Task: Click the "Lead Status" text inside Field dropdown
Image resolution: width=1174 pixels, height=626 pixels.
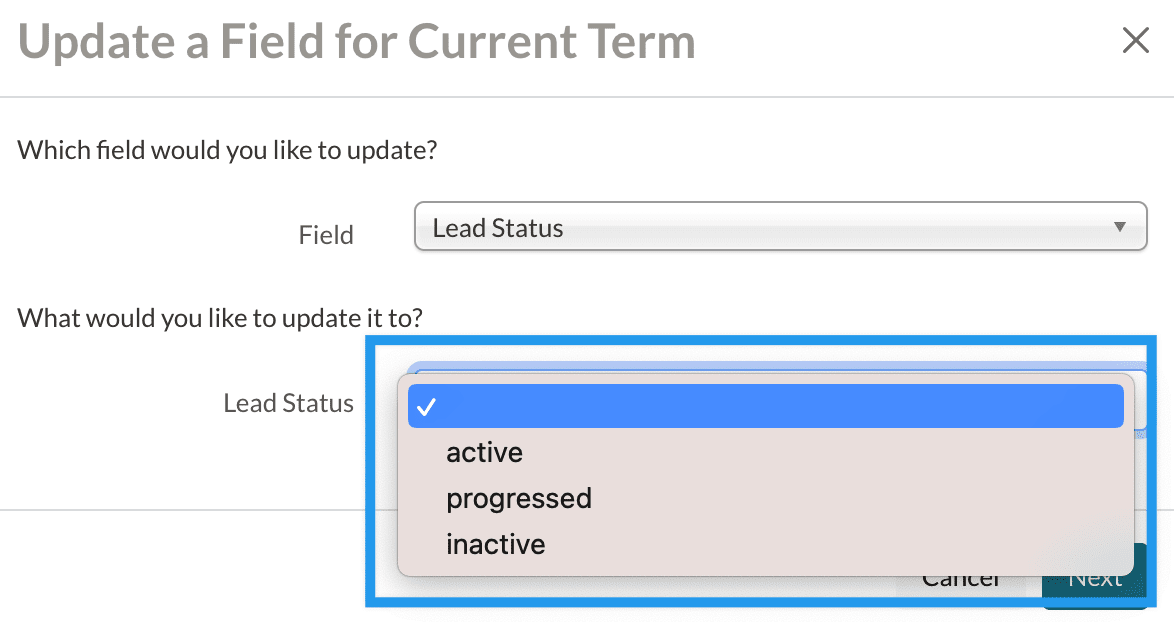Action: [498, 228]
